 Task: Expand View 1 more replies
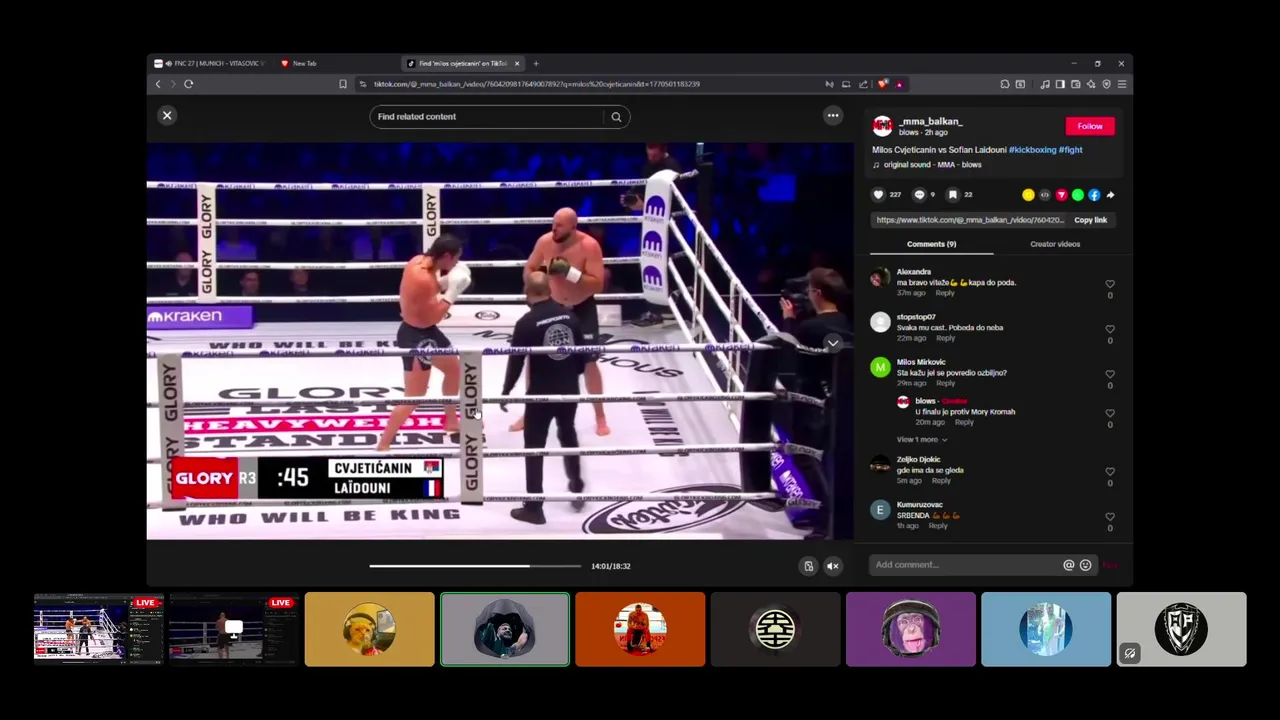(921, 440)
